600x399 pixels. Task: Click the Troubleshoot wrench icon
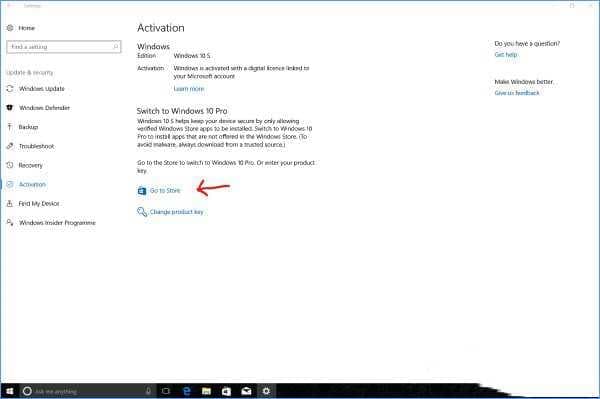tap(10, 146)
